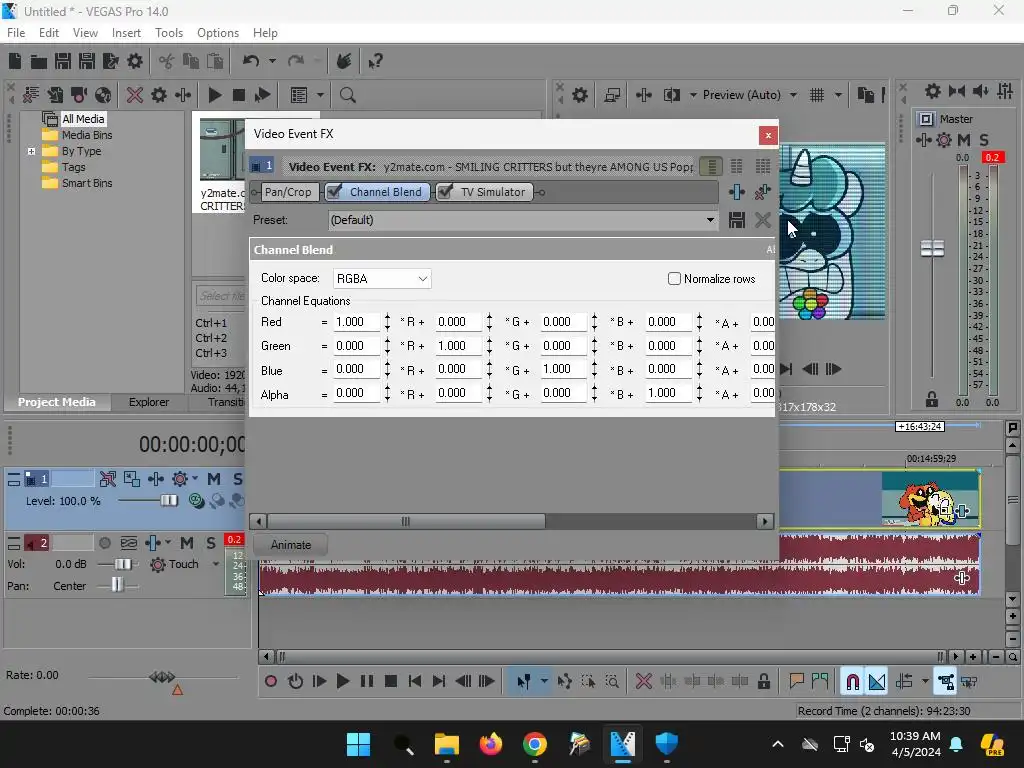Remove selected plug-in from chain

[x=762, y=192]
